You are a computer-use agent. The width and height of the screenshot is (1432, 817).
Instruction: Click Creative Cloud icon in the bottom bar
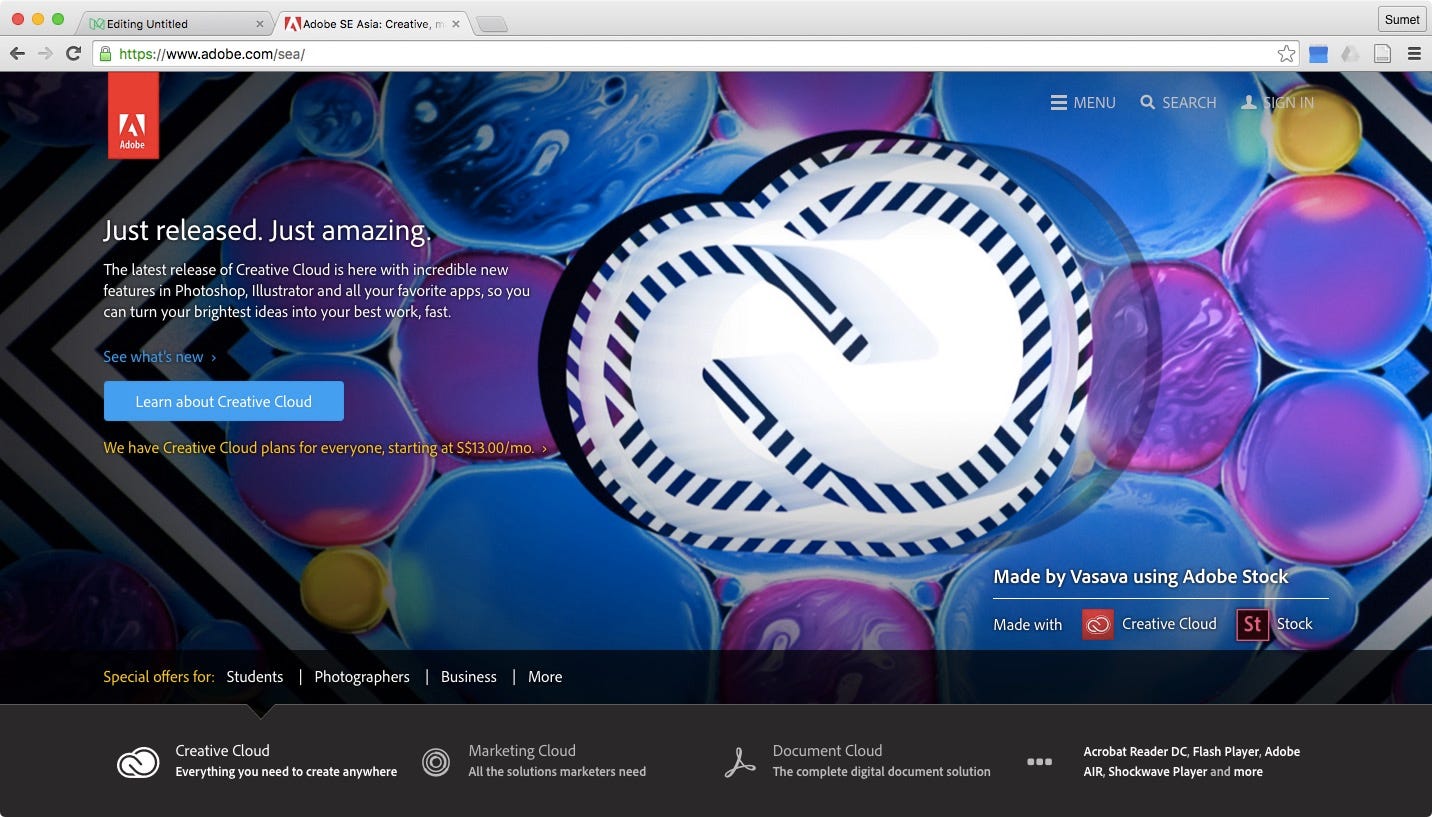tap(138, 763)
